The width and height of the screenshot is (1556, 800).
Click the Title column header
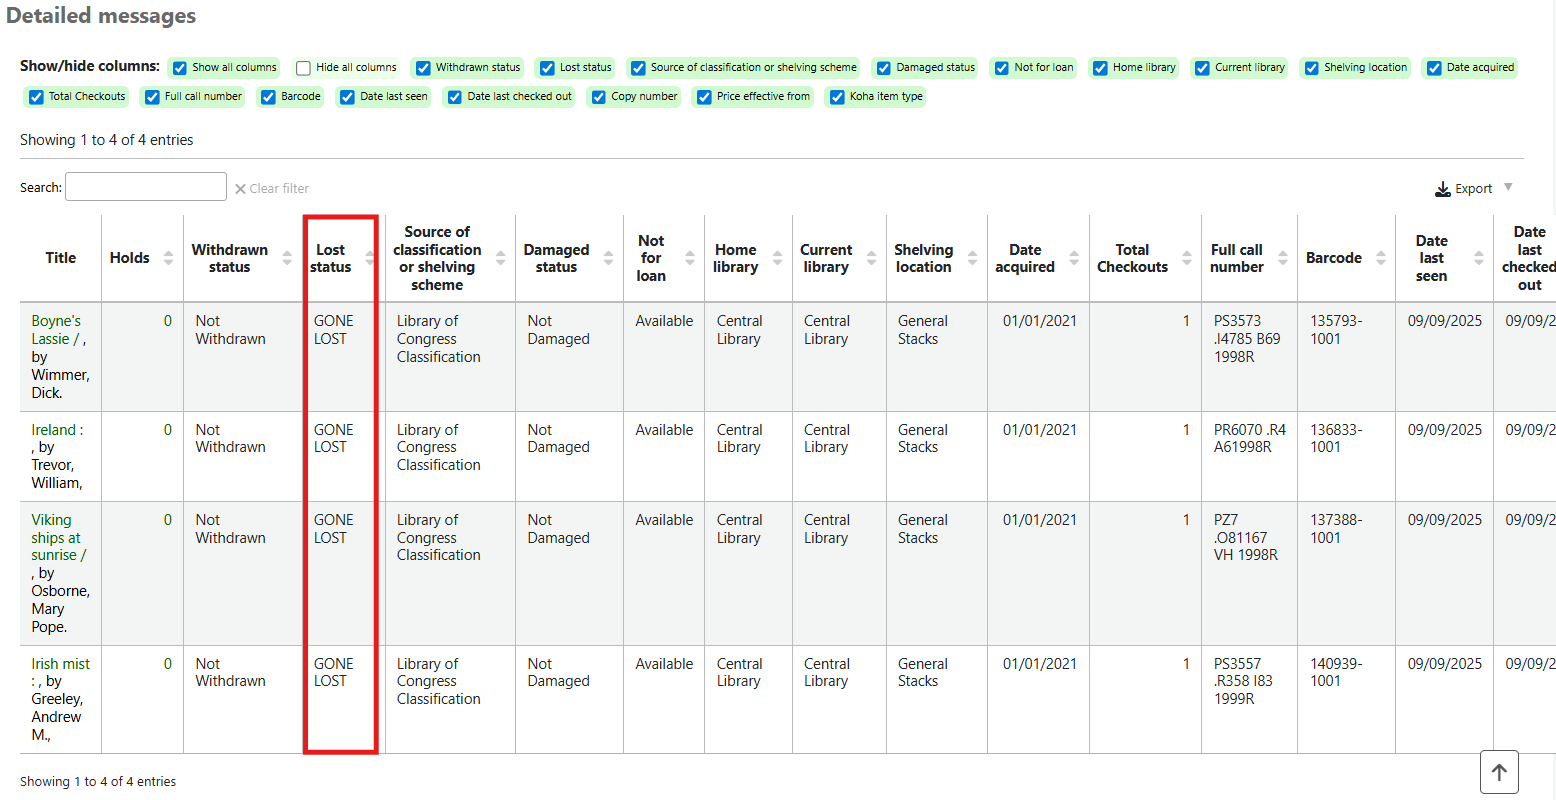[x=60, y=258]
